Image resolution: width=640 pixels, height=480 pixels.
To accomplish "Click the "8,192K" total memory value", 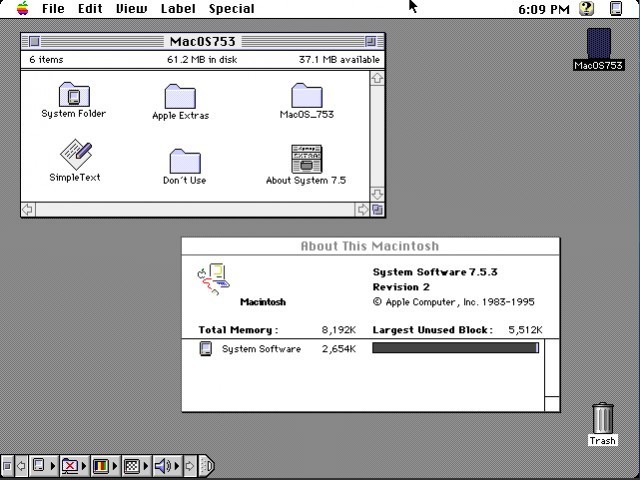I will click(x=339, y=330).
